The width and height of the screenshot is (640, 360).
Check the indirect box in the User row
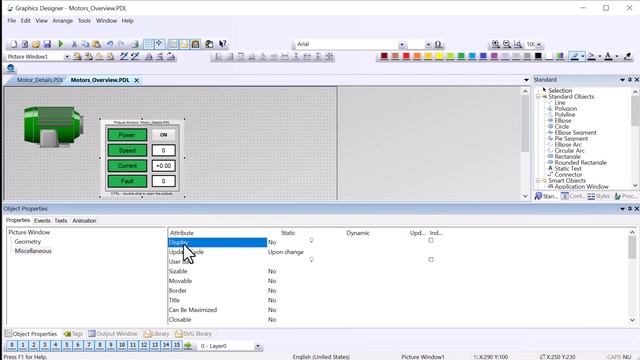pos(431,260)
